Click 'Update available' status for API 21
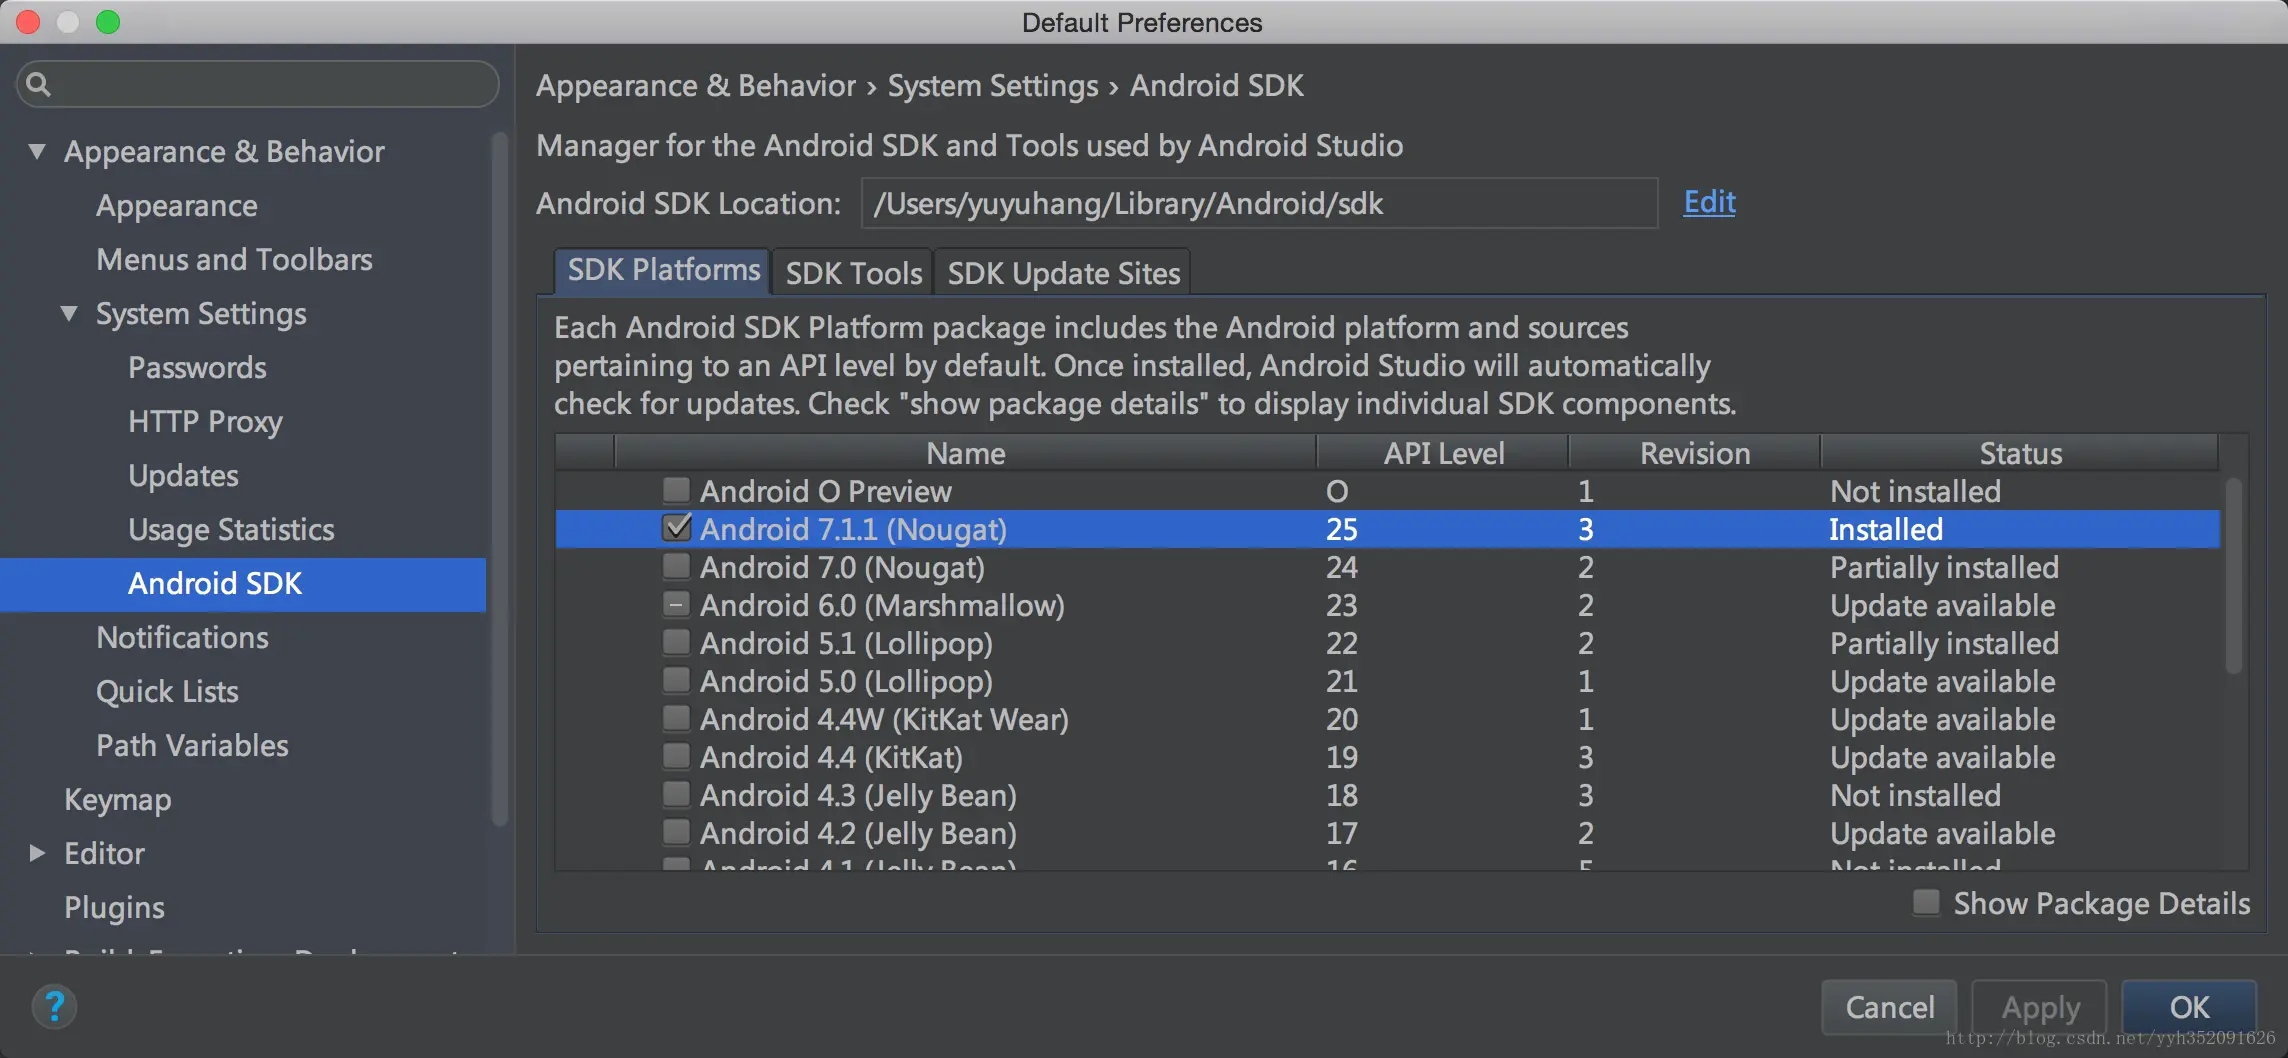2288x1058 pixels. coord(1942,681)
